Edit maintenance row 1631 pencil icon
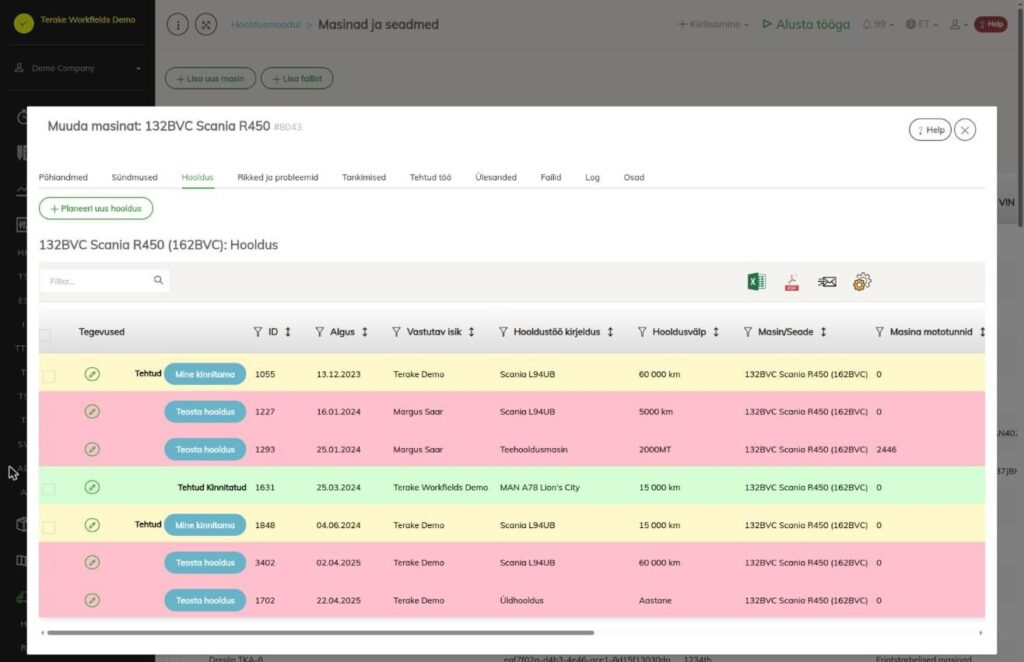The height and width of the screenshot is (662, 1024). click(x=92, y=487)
